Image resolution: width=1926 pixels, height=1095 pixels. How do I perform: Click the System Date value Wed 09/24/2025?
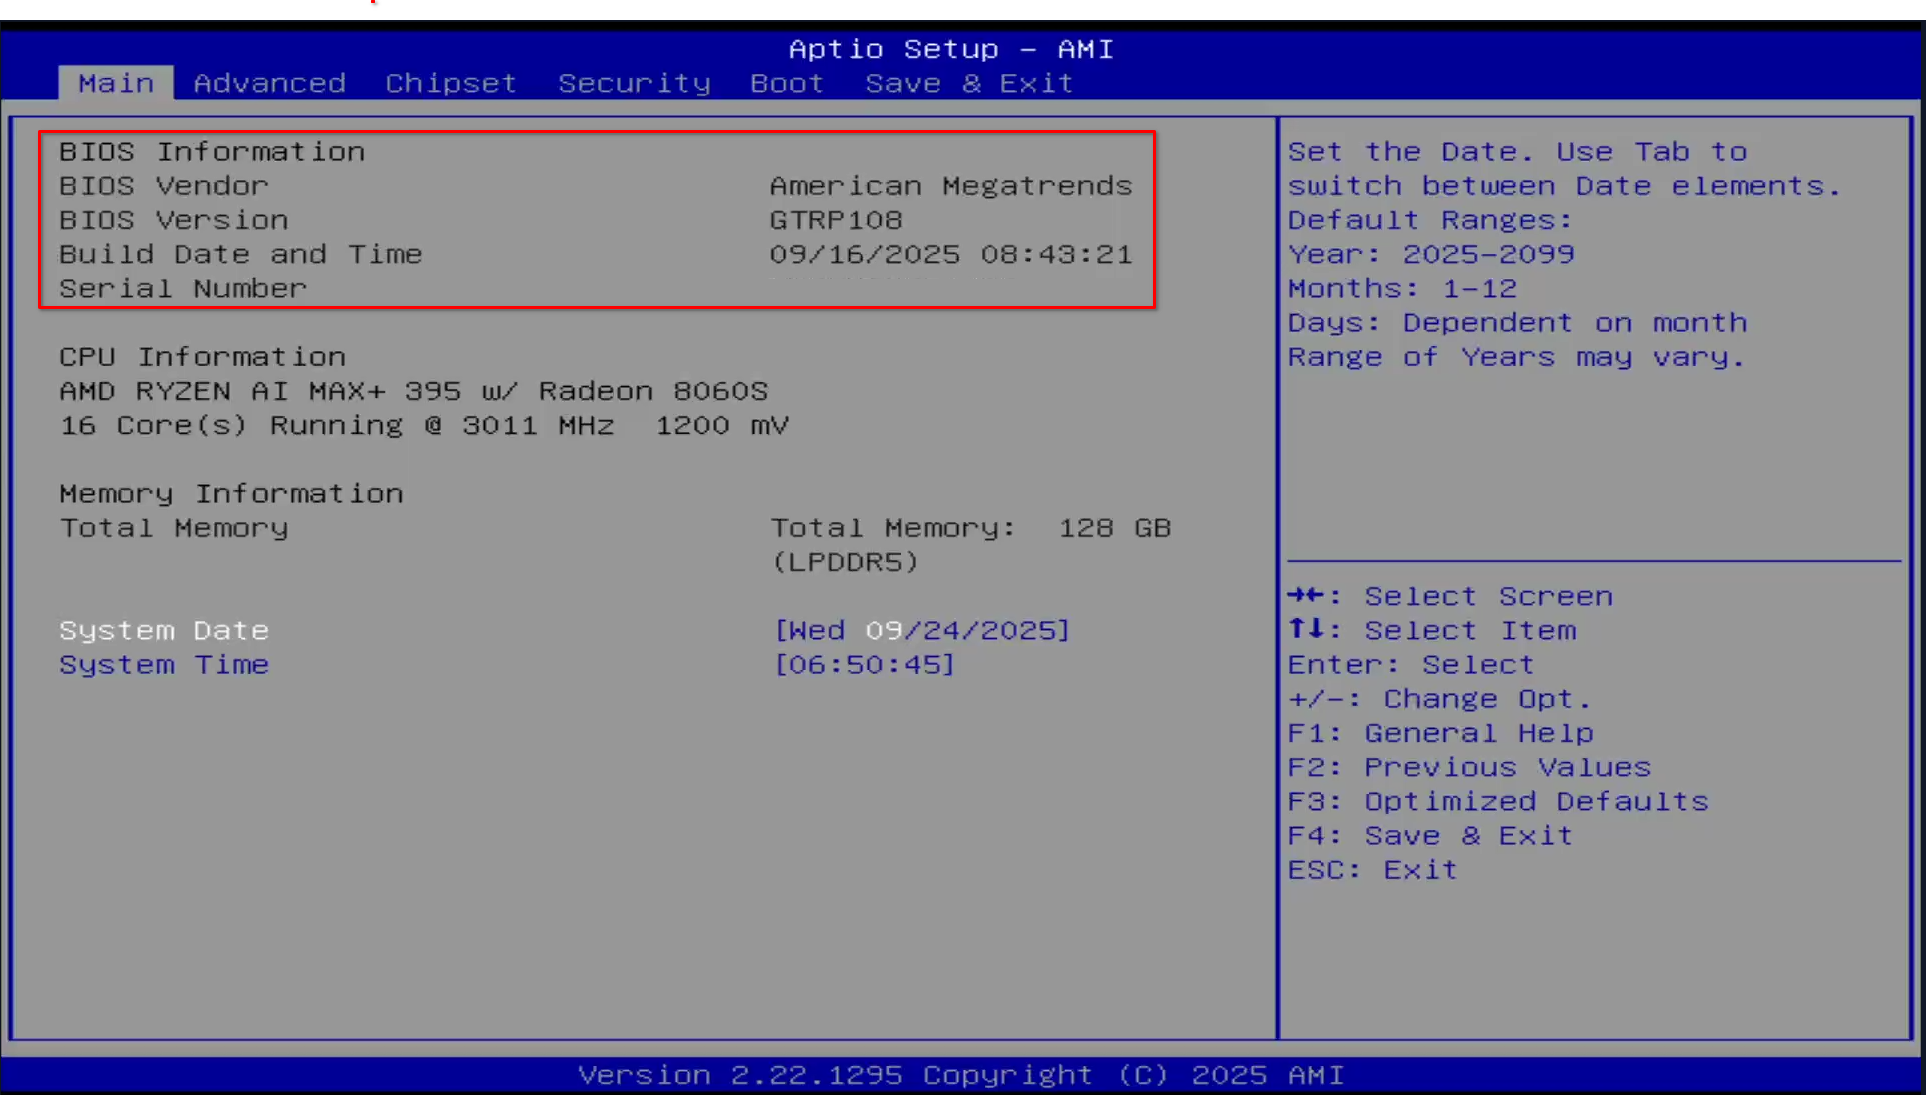[x=922, y=631]
